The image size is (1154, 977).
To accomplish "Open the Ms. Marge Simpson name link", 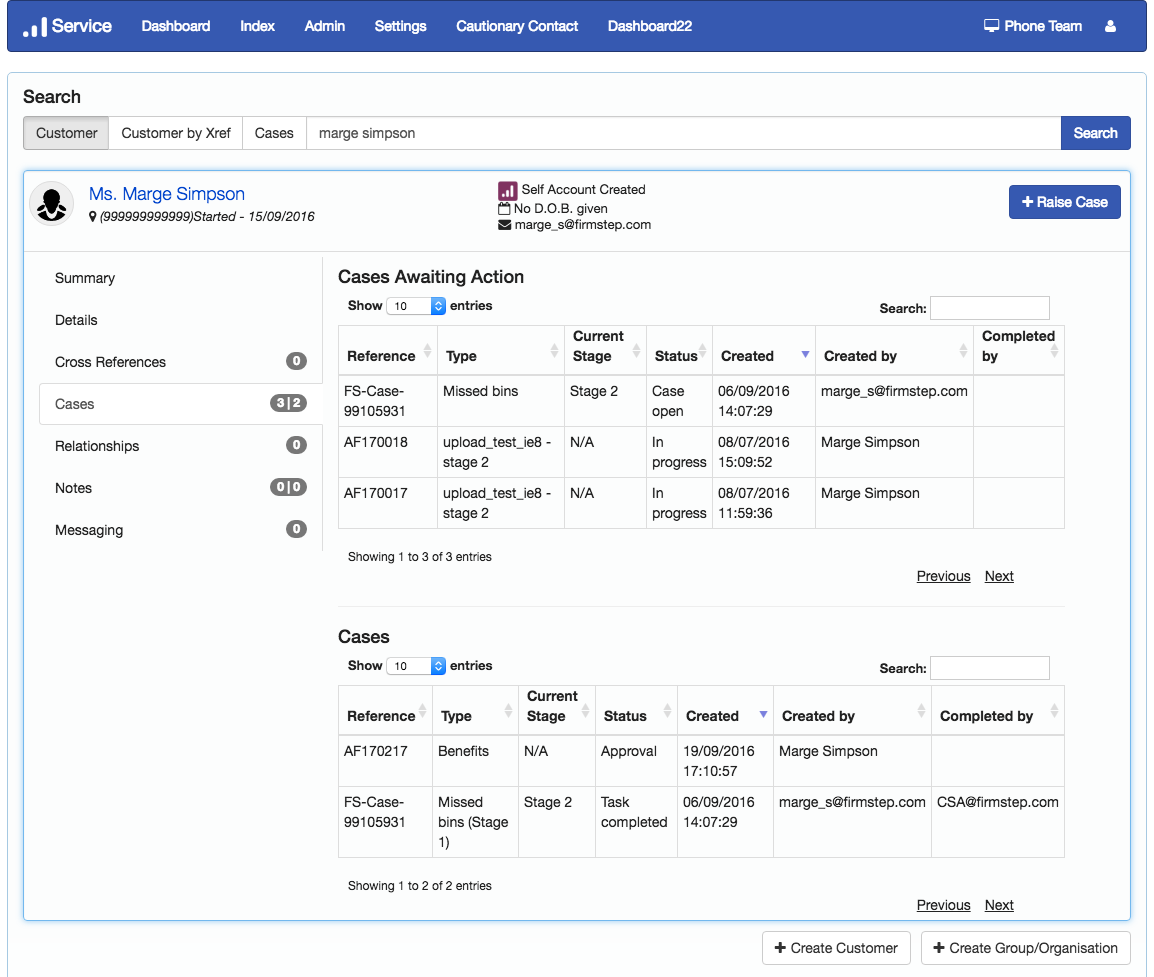I will (x=167, y=194).
